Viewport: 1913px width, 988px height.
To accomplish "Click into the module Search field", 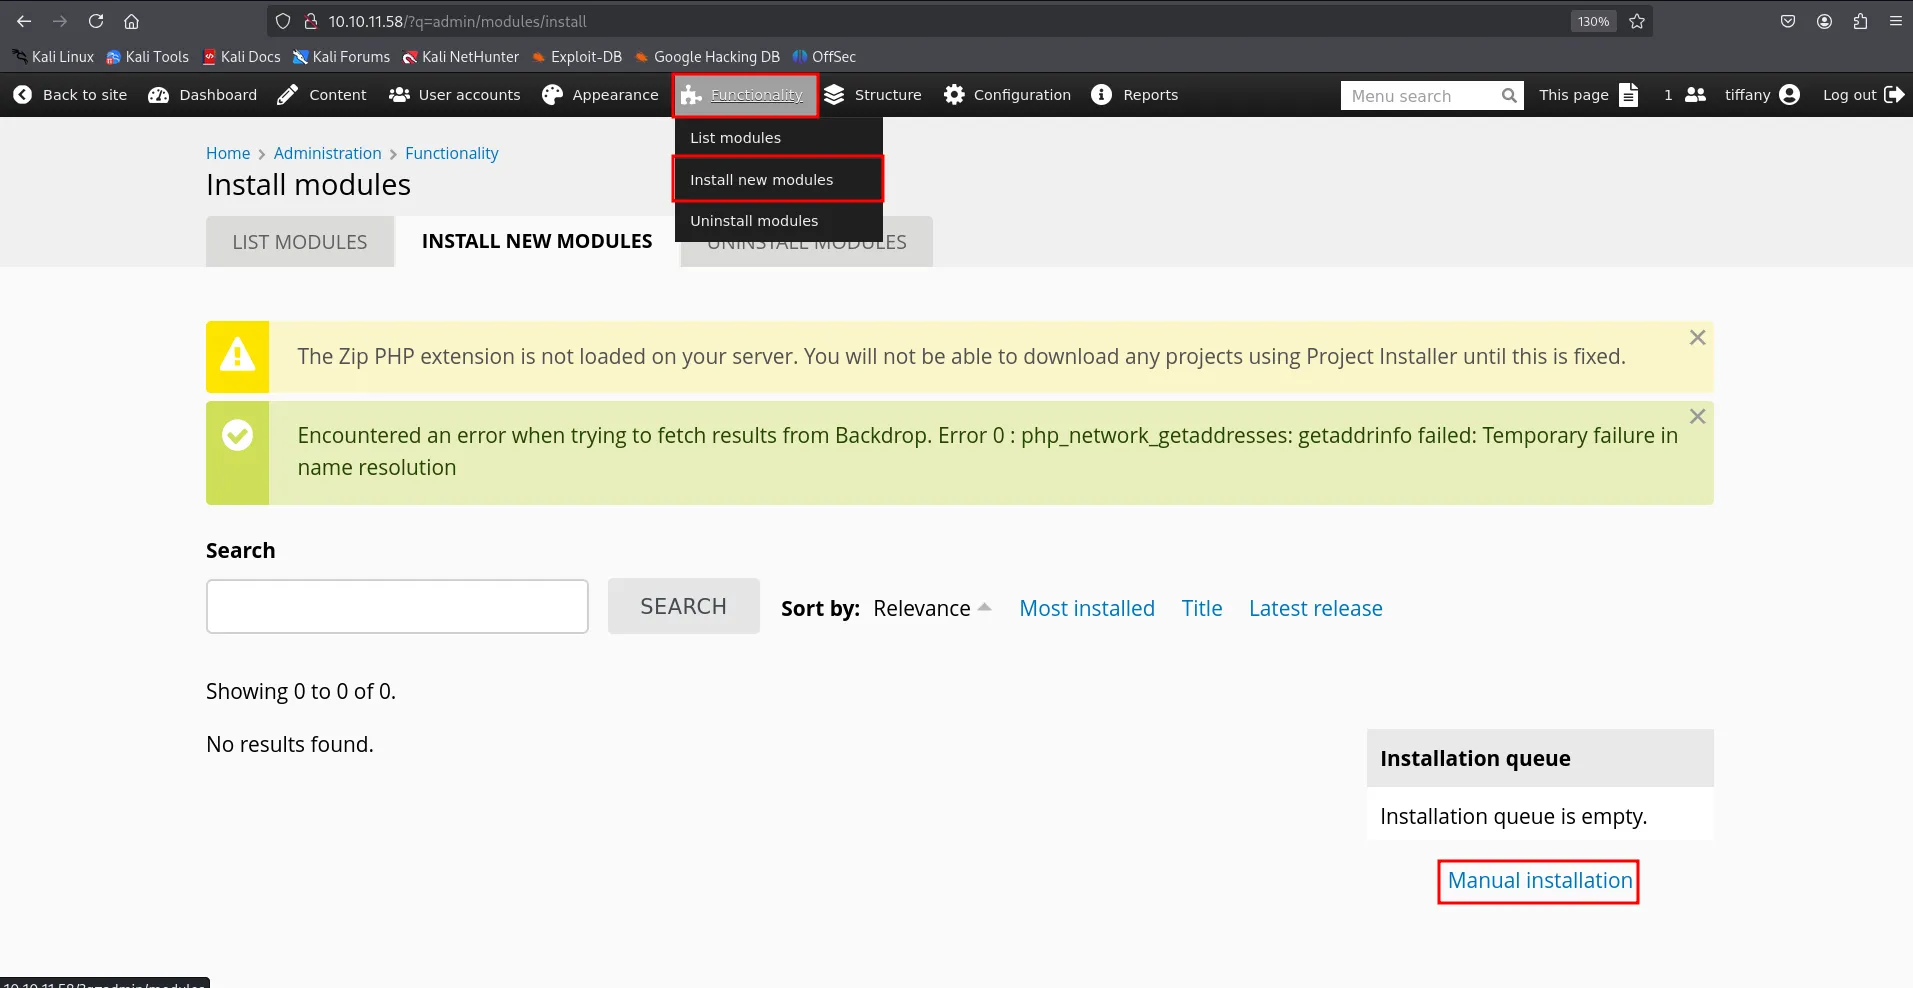I will (397, 606).
